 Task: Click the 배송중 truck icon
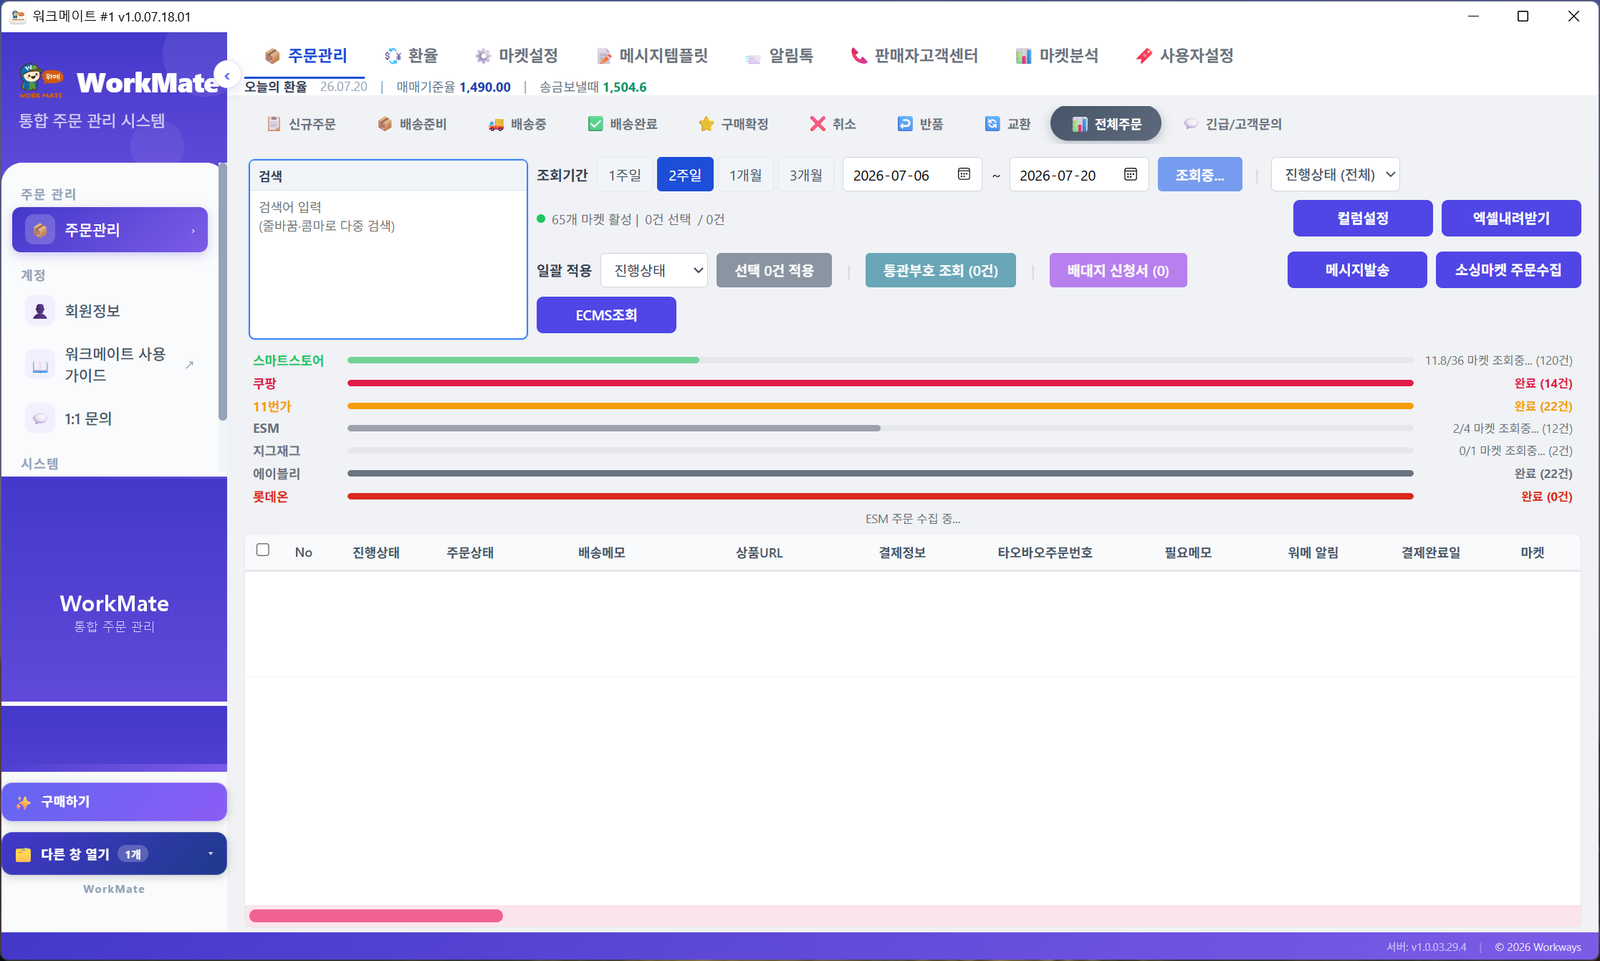[496, 124]
